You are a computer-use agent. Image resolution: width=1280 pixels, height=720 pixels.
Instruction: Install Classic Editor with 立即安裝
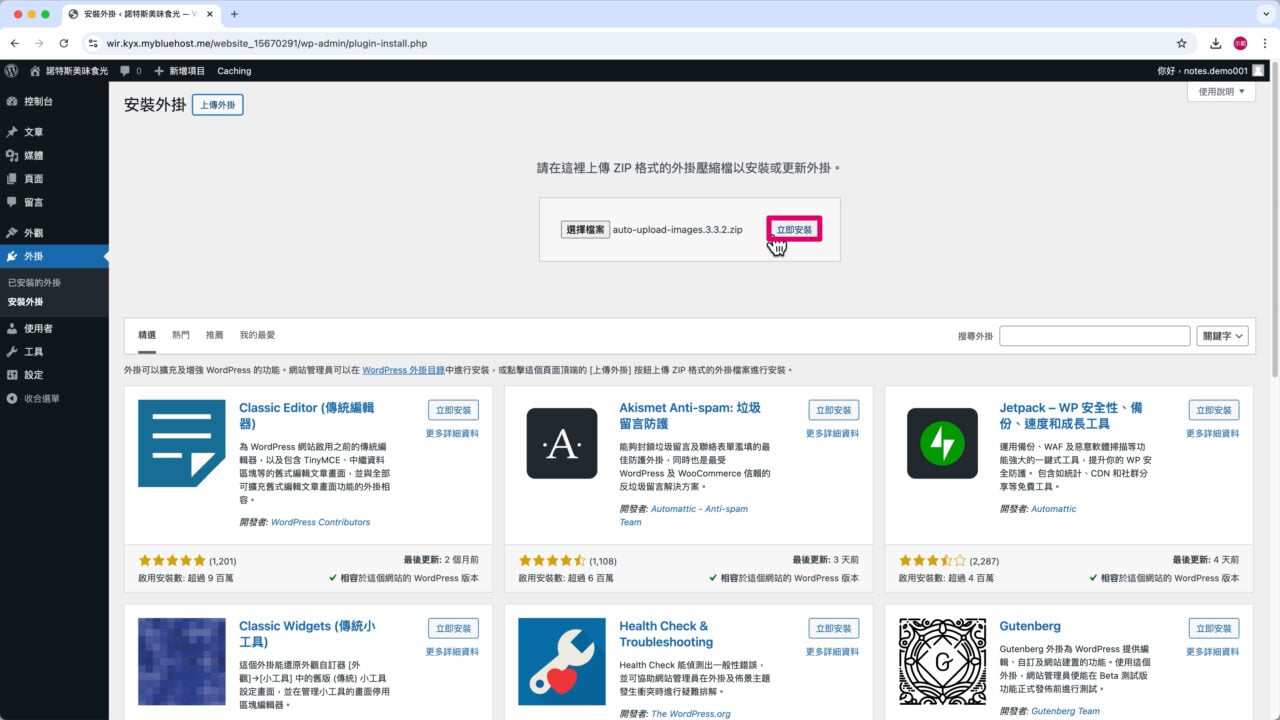(453, 410)
